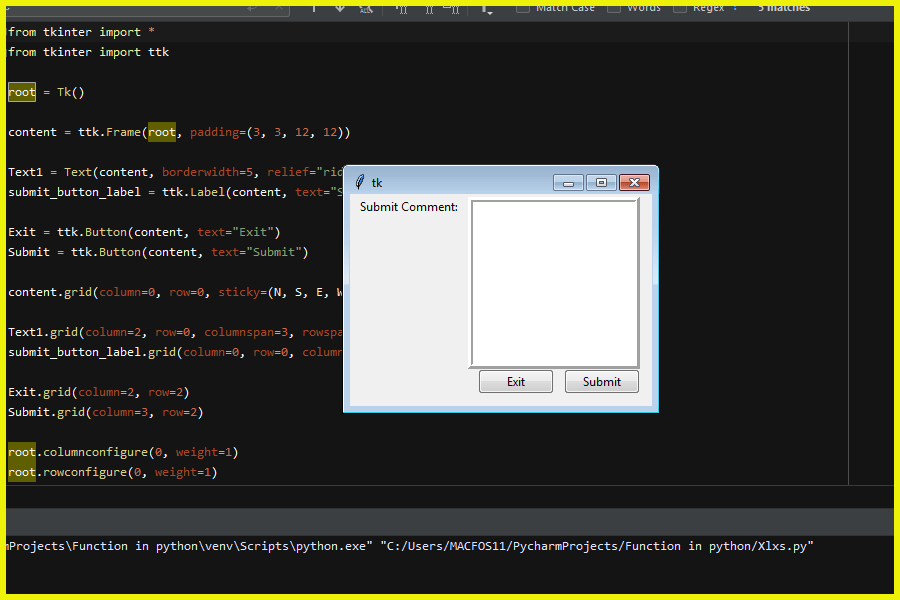Click the 'submit_button_label = ttk.Label' line
The width and height of the screenshot is (900, 600).
175,192
